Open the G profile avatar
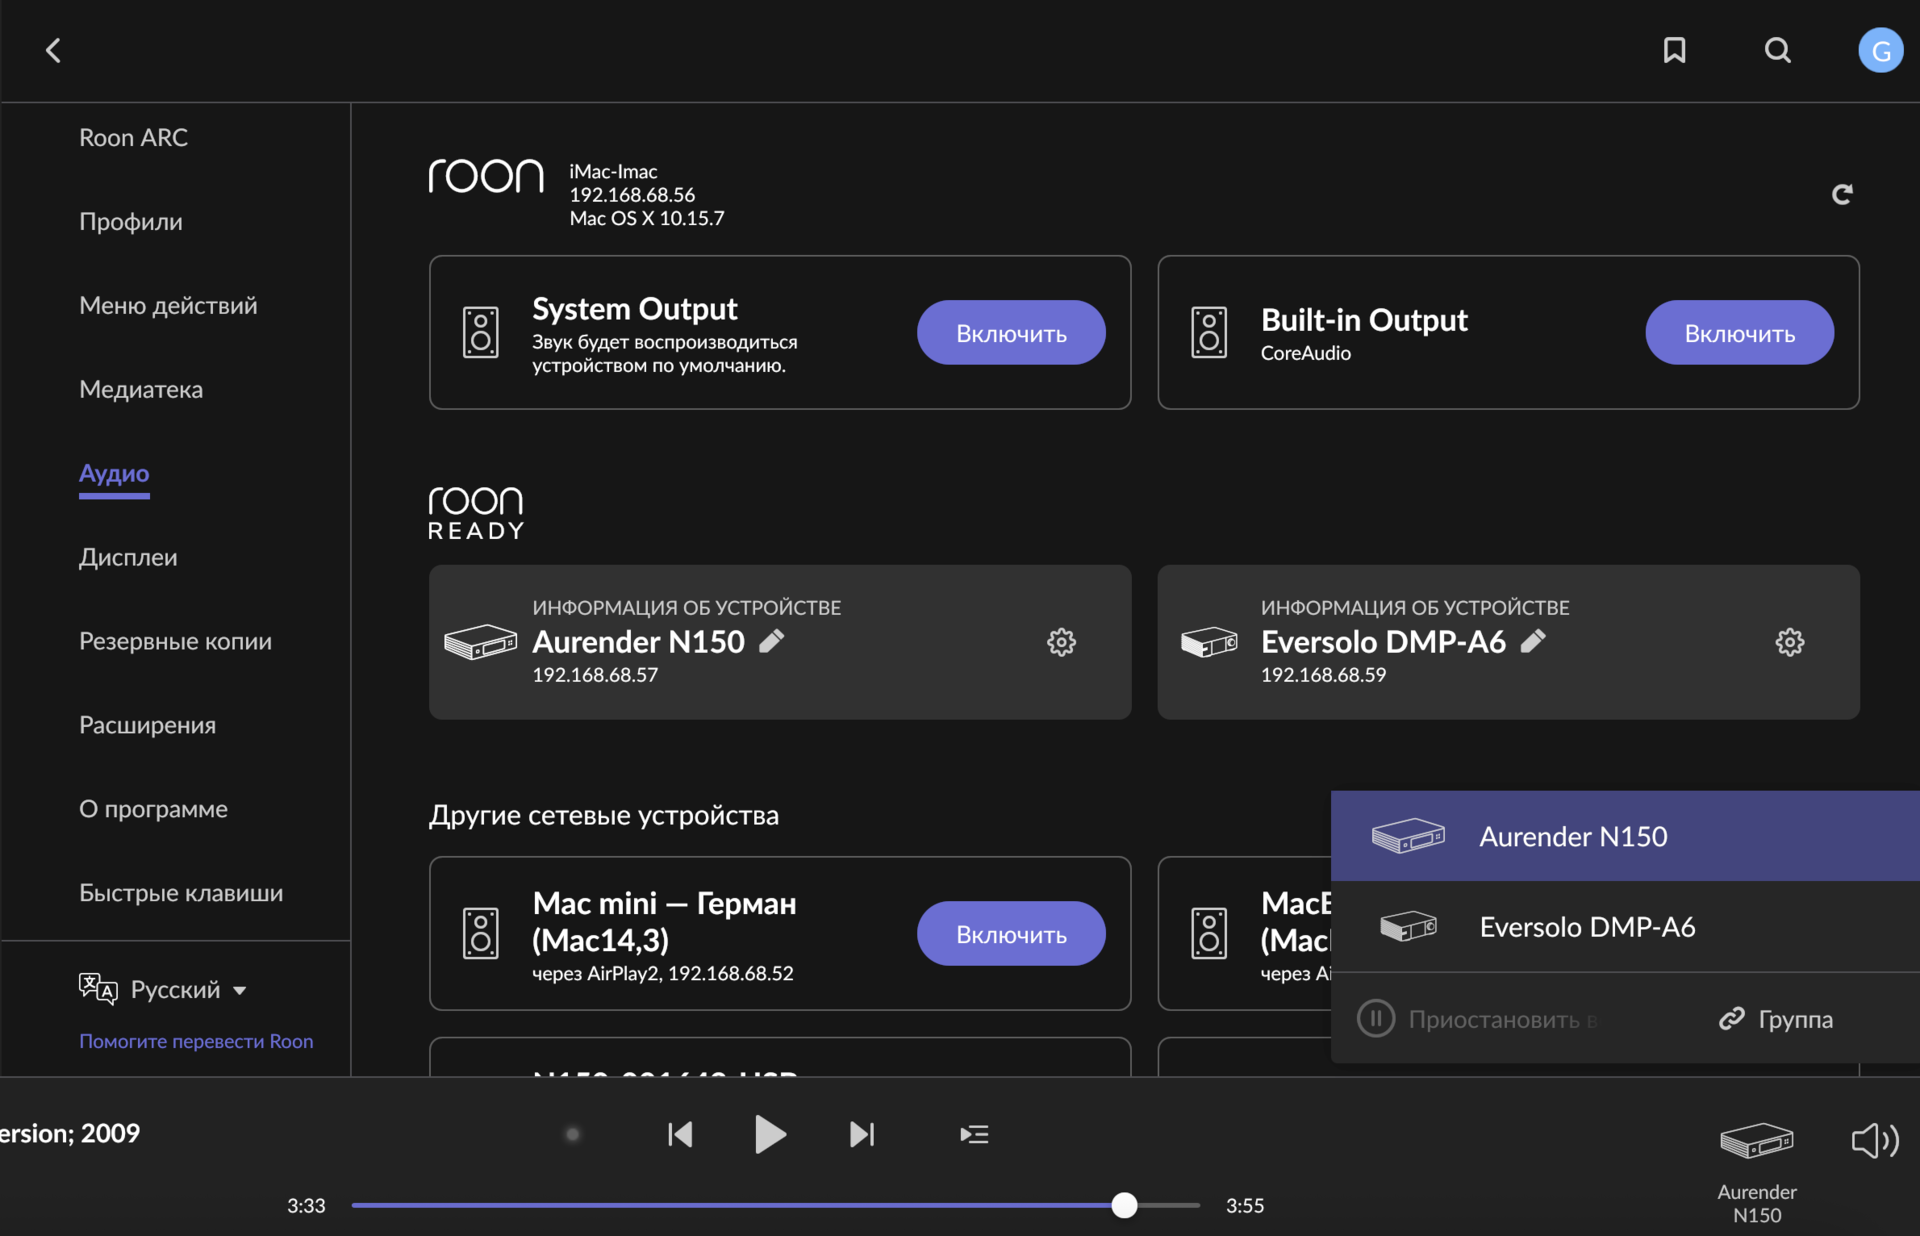This screenshot has height=1236, width=1920. click(1880, 50)
